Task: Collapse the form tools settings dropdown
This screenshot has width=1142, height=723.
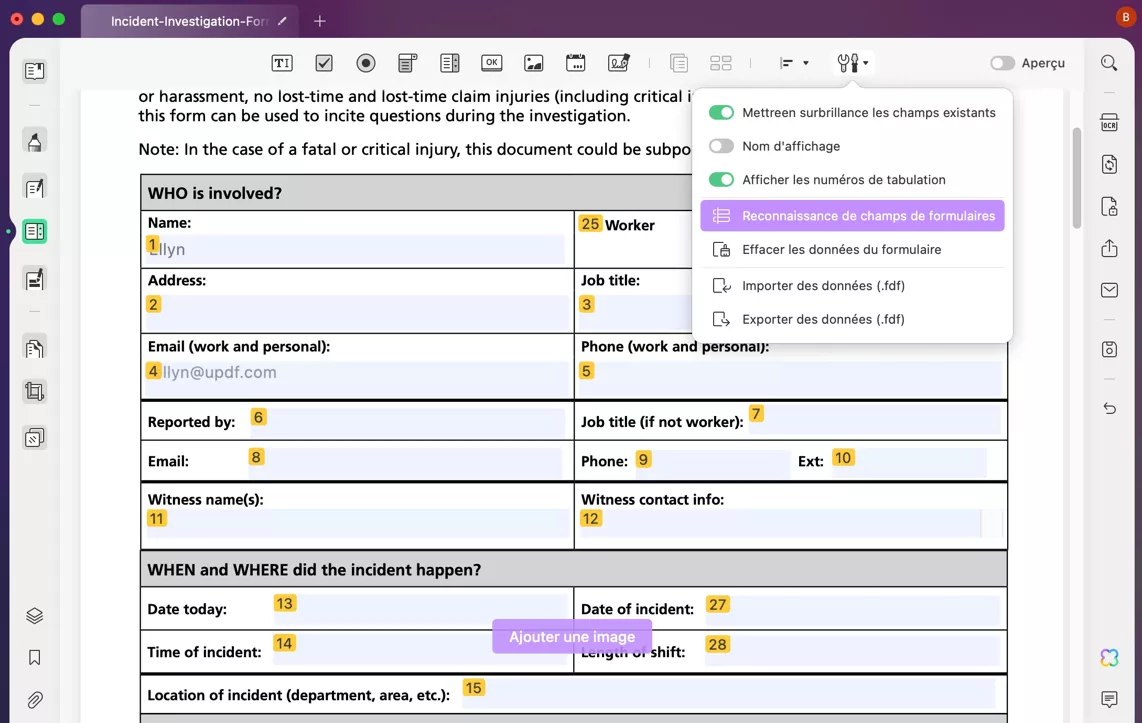Action: pos(852,63)
